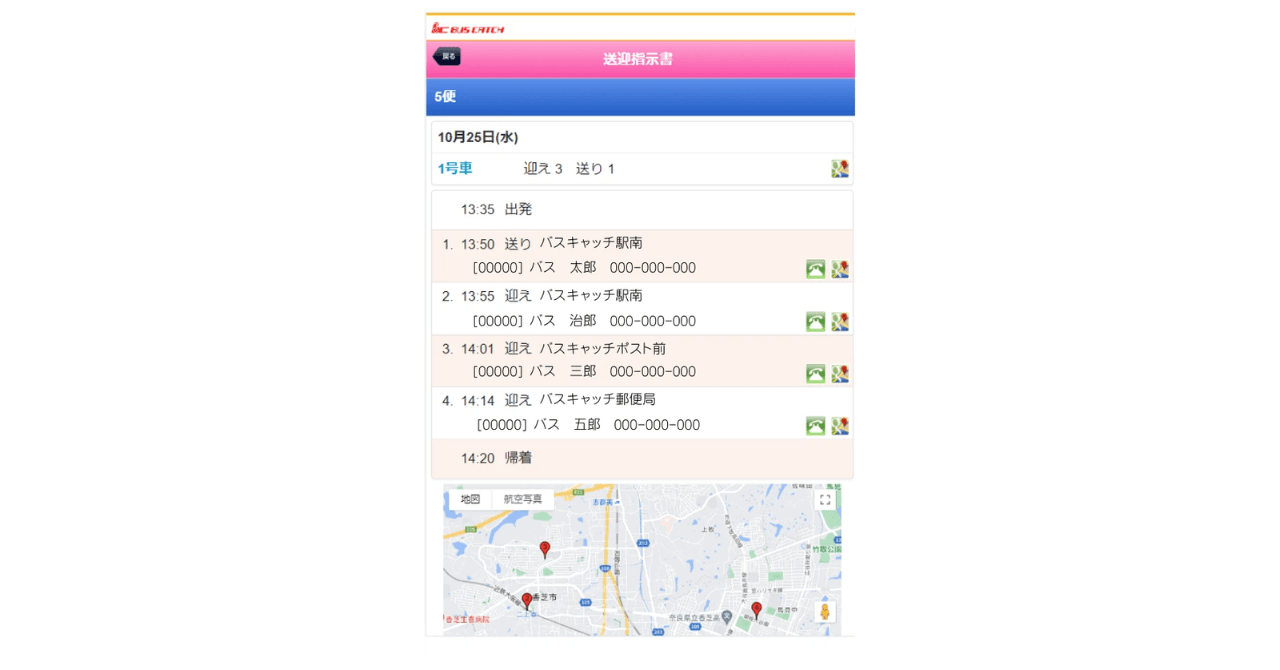Image resolution: width=1280 pixels, height=670 pixels.
Task: Show map location for バス 五郎
Action: (840, 426)
